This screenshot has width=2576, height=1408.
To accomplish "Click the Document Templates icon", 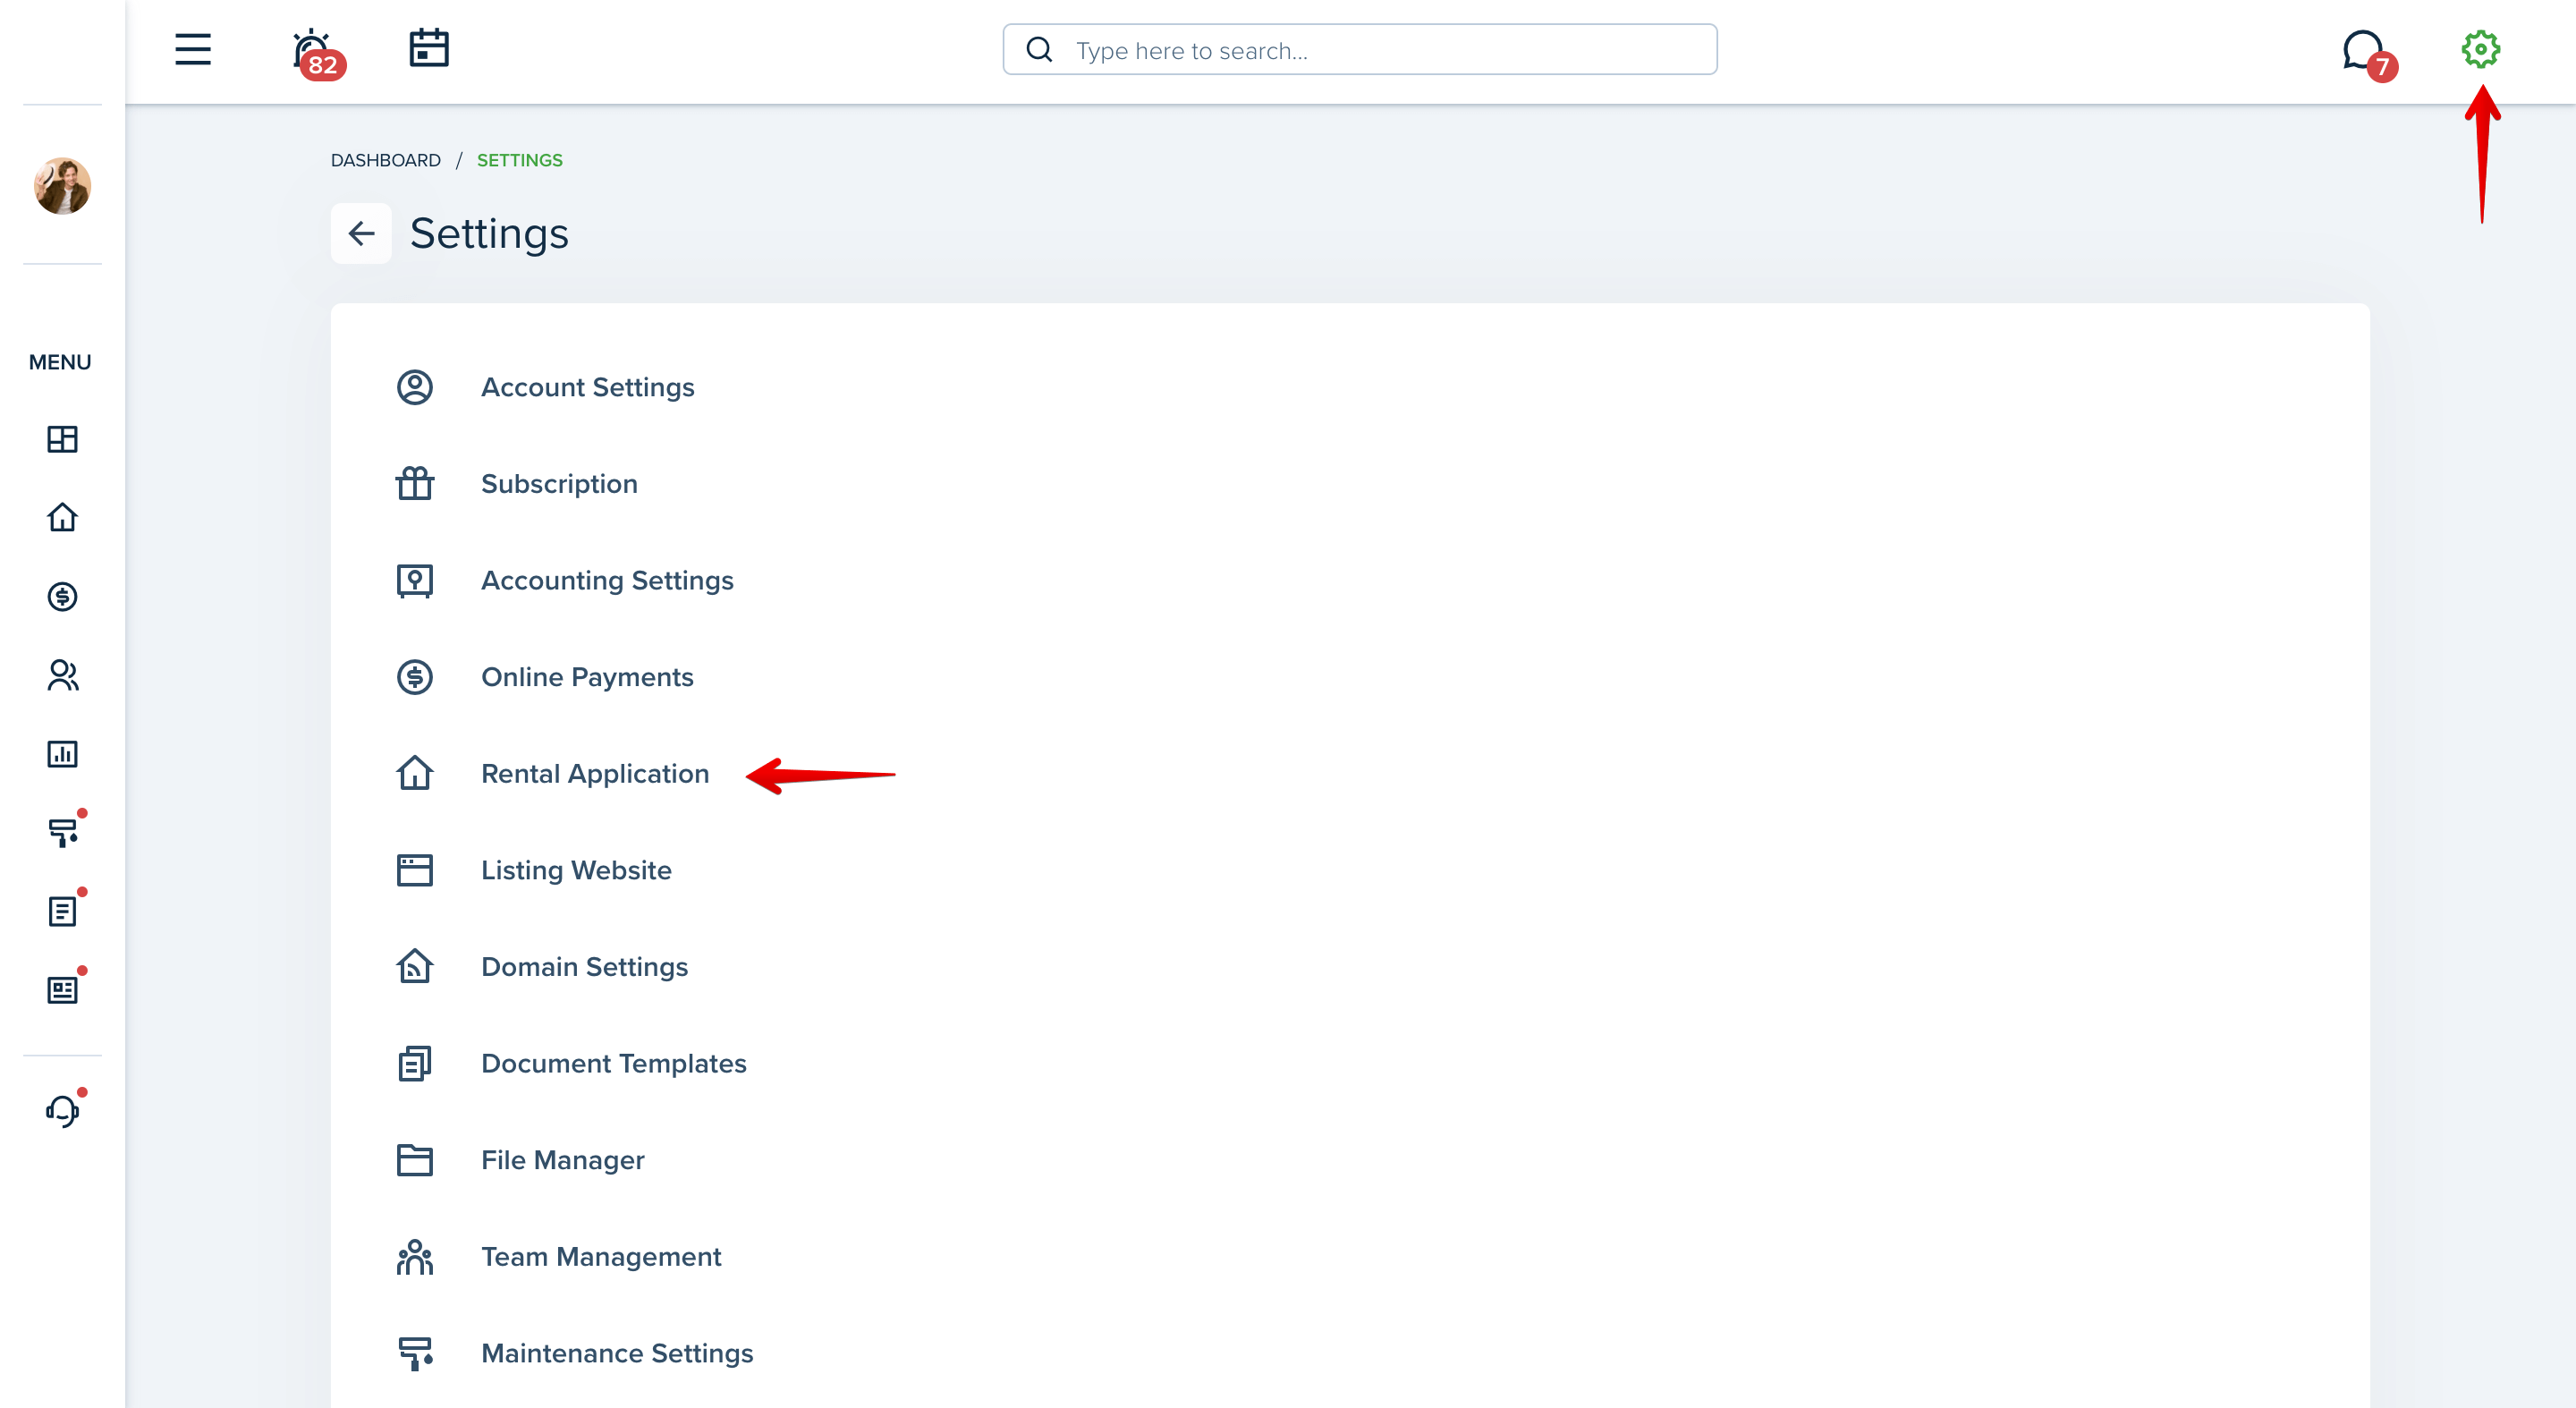I will (x=415, y=1063).
